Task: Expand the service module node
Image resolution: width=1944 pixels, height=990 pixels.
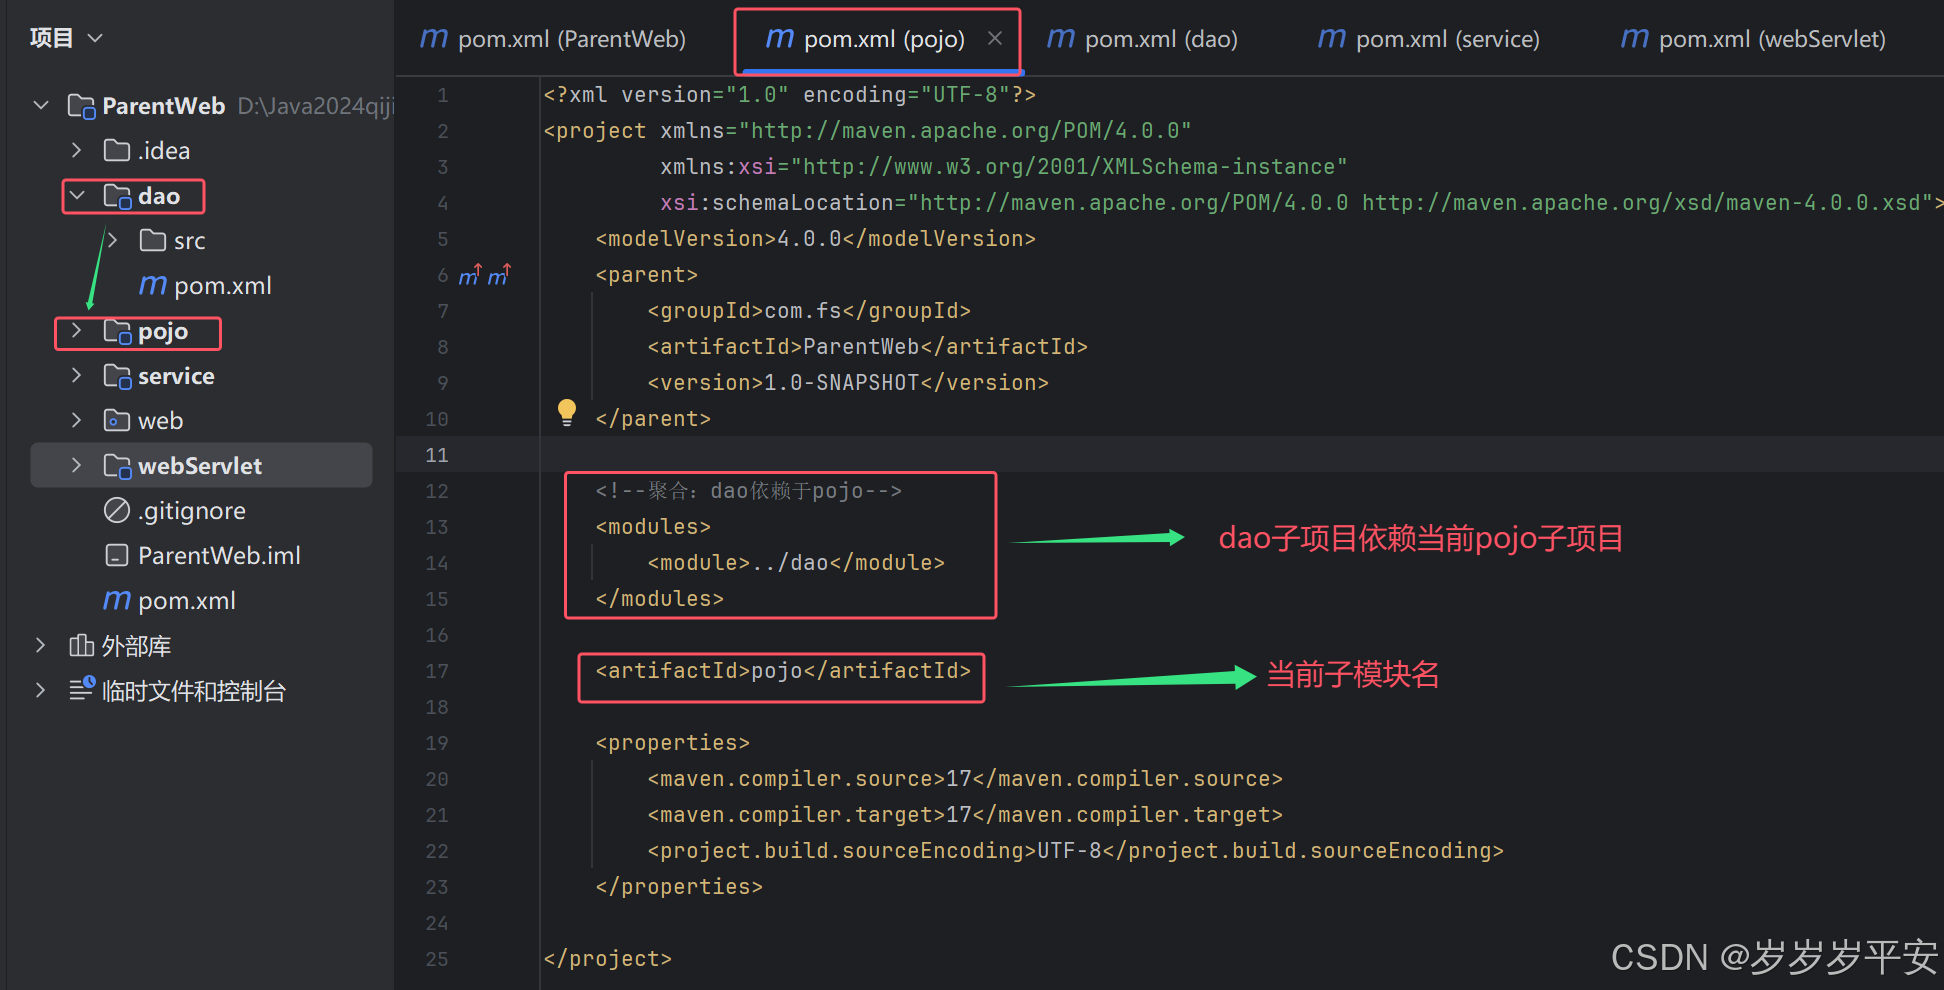Action: (77, 375)
